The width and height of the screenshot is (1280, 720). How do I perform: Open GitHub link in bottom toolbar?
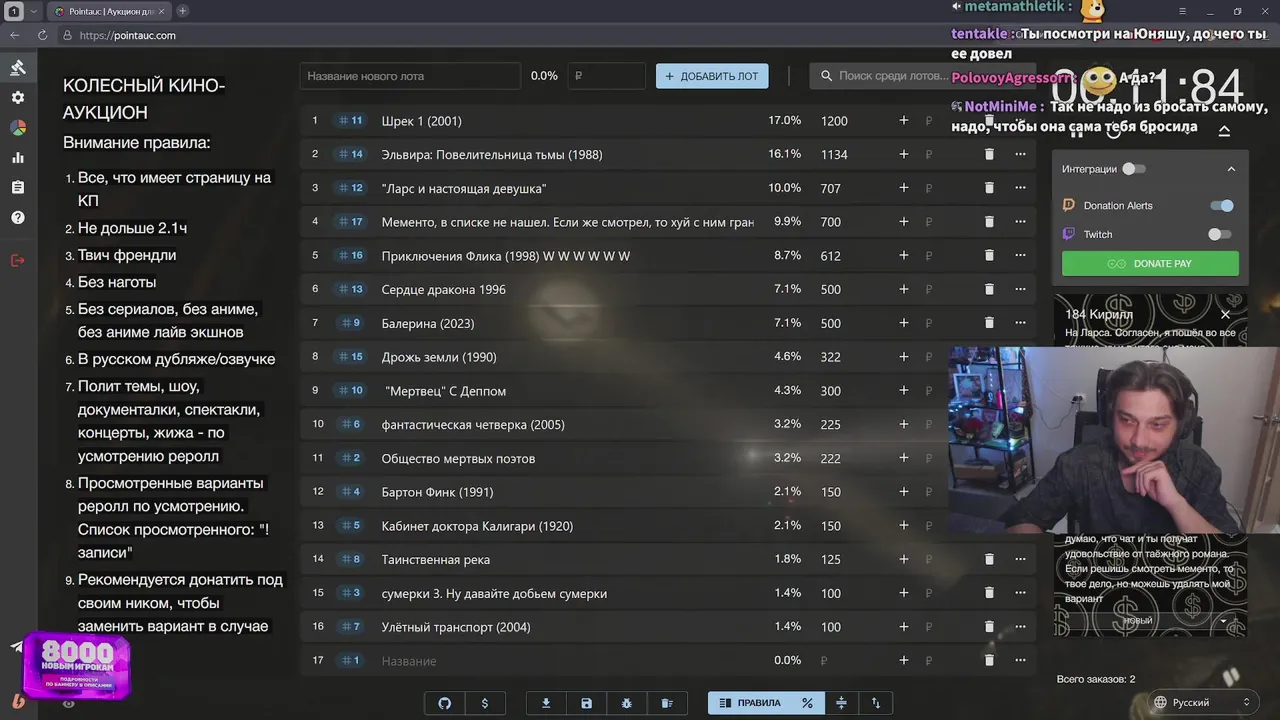[x=445, y=703]
